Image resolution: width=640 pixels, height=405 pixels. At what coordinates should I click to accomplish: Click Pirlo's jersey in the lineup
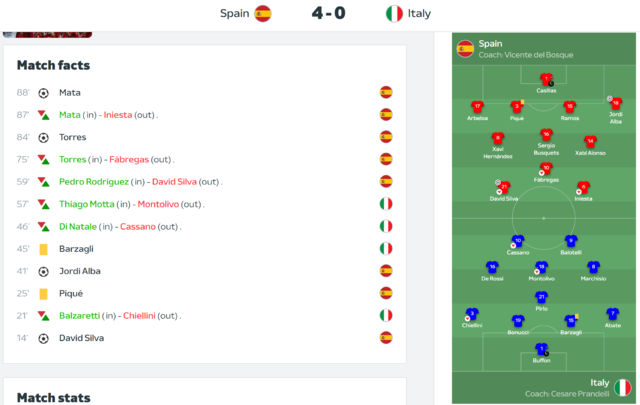(x=542, y=297)
